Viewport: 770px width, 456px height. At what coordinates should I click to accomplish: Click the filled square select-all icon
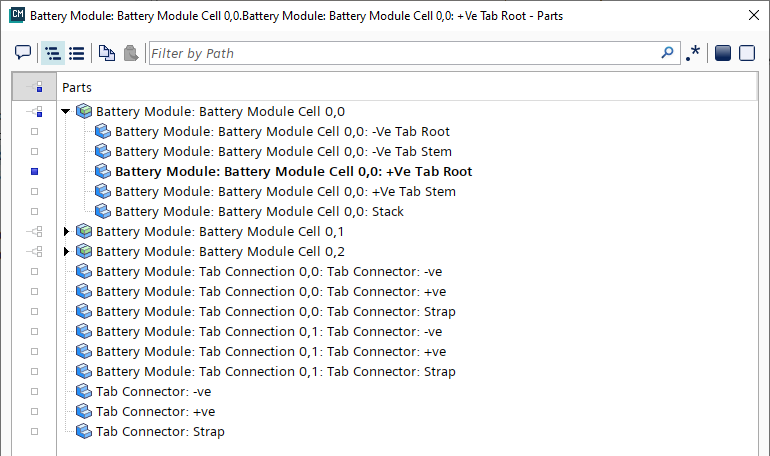pyautogui.click(x=723, y=53)
